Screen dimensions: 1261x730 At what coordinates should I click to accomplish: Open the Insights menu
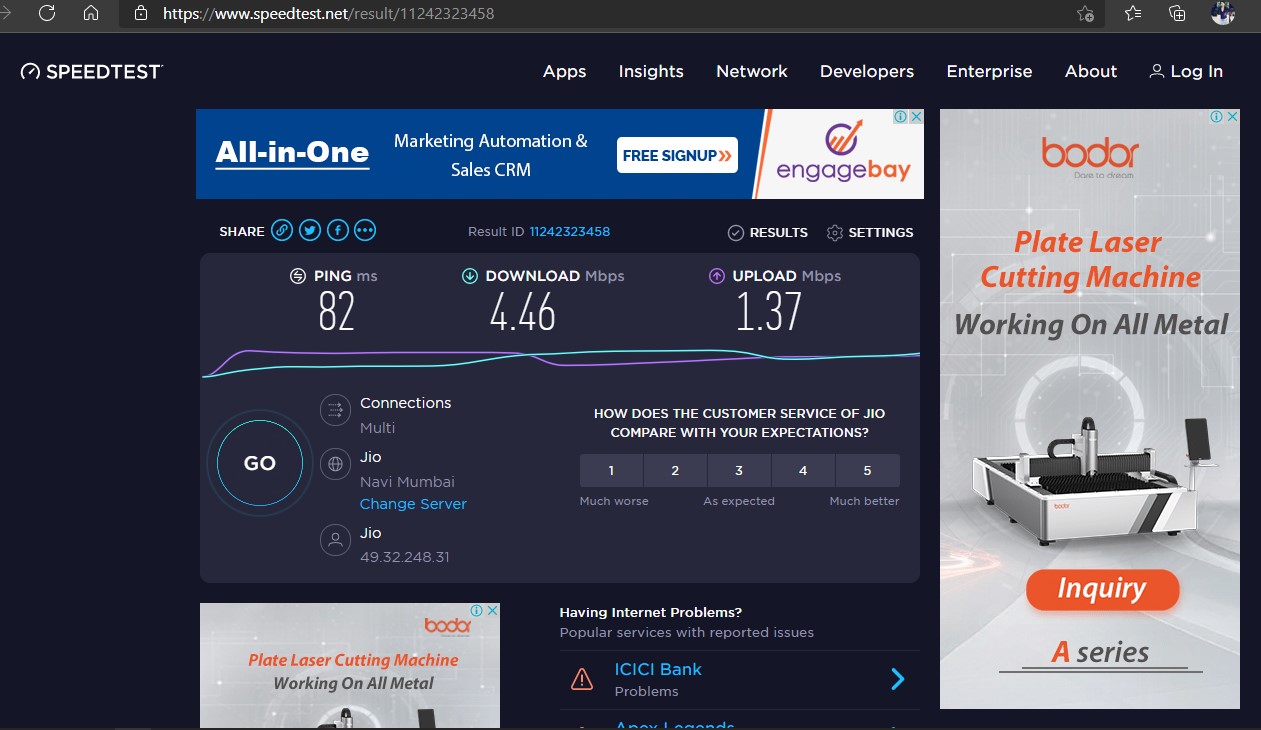pos(651,72)
